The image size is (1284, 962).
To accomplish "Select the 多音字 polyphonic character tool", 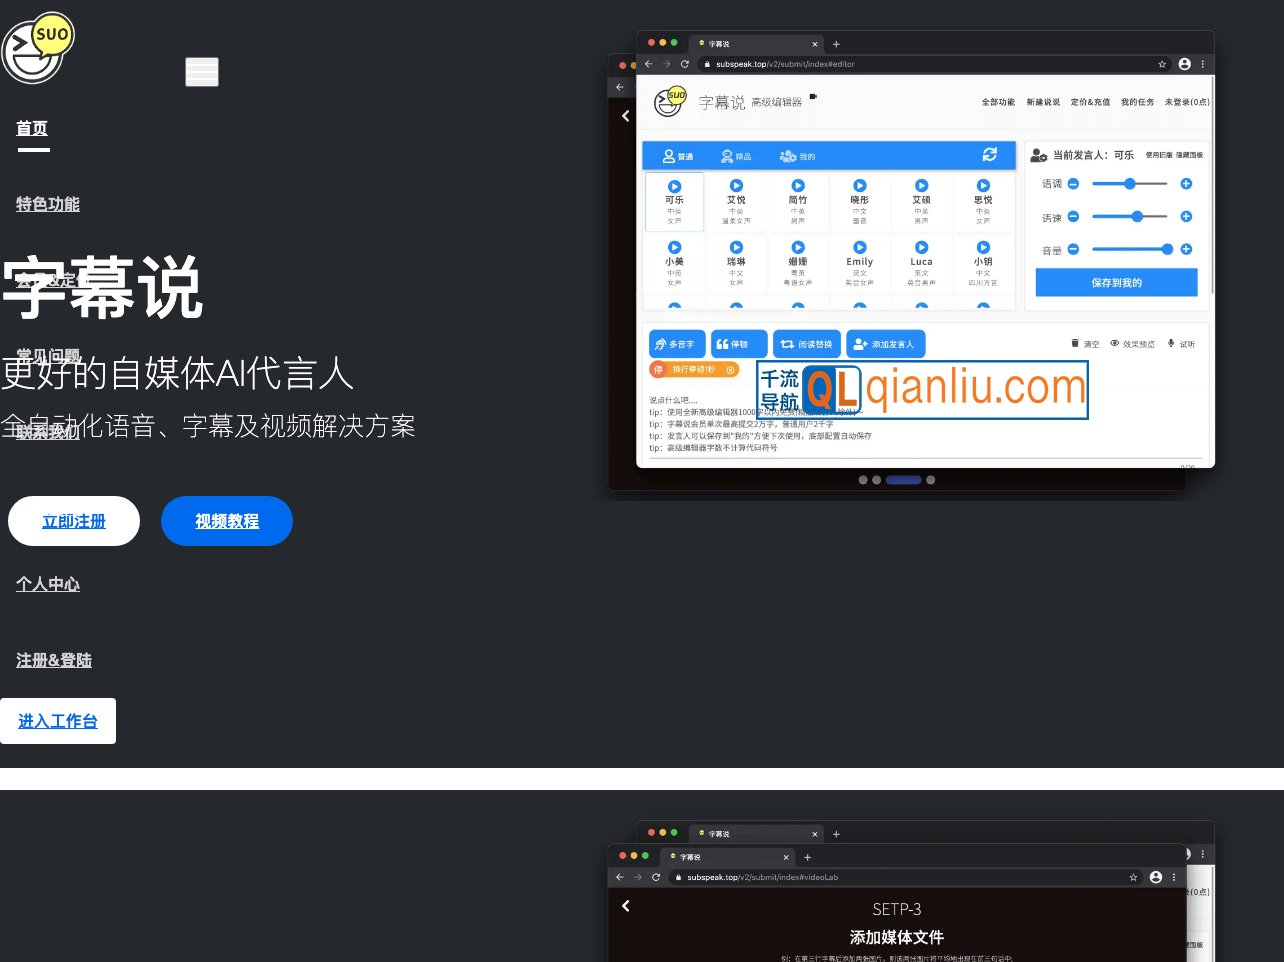I will (677, 343).
